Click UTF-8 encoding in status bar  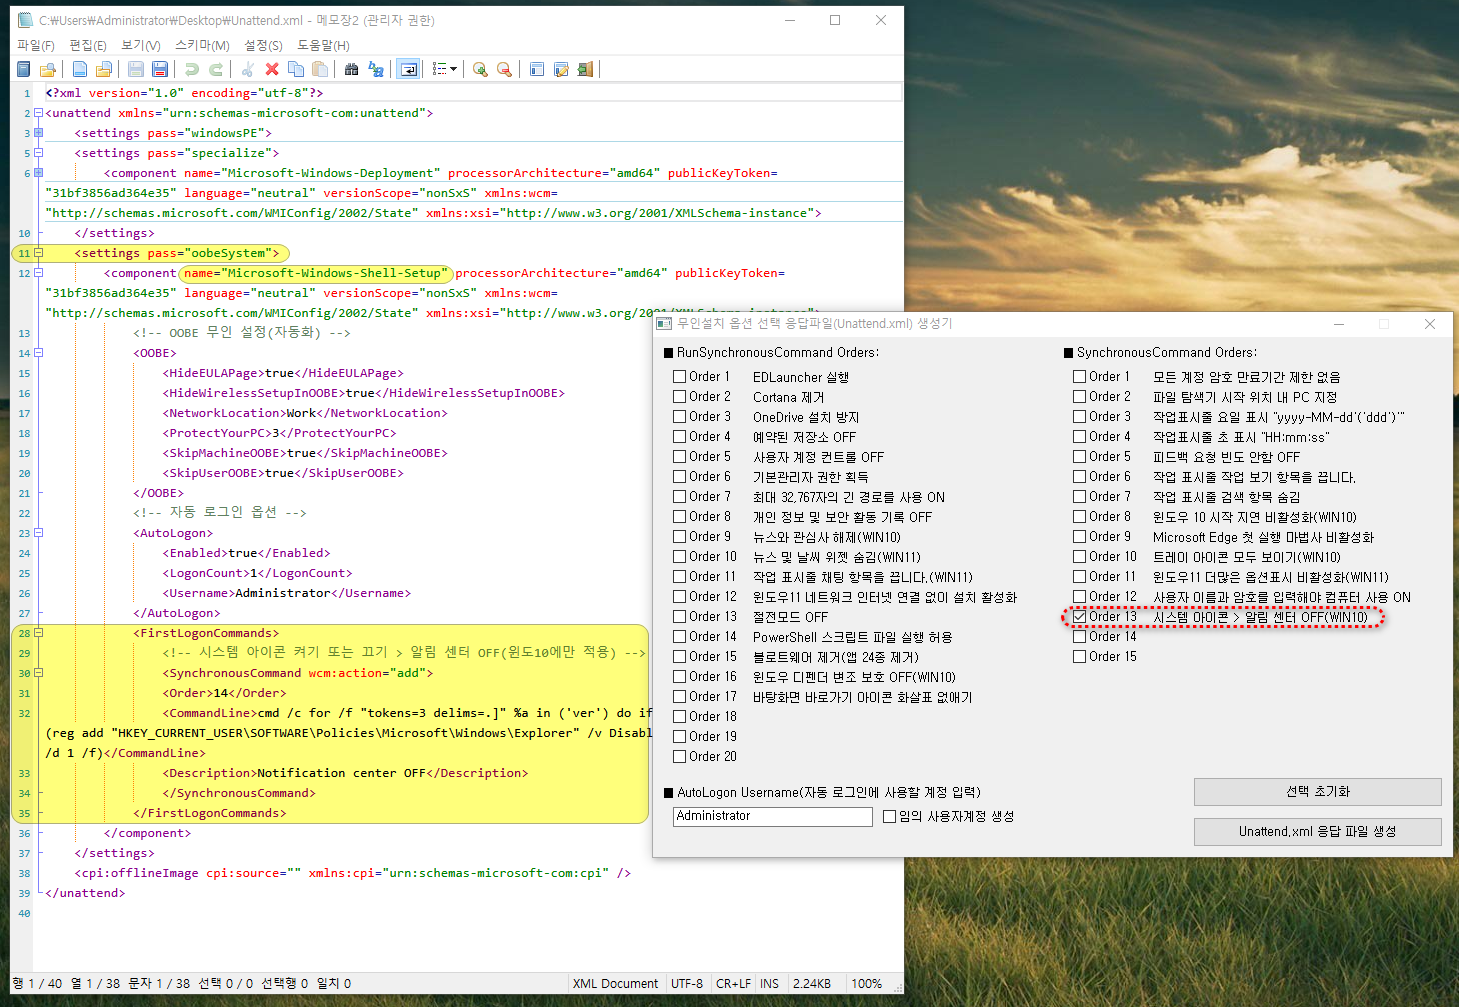(x=687, y=984)
